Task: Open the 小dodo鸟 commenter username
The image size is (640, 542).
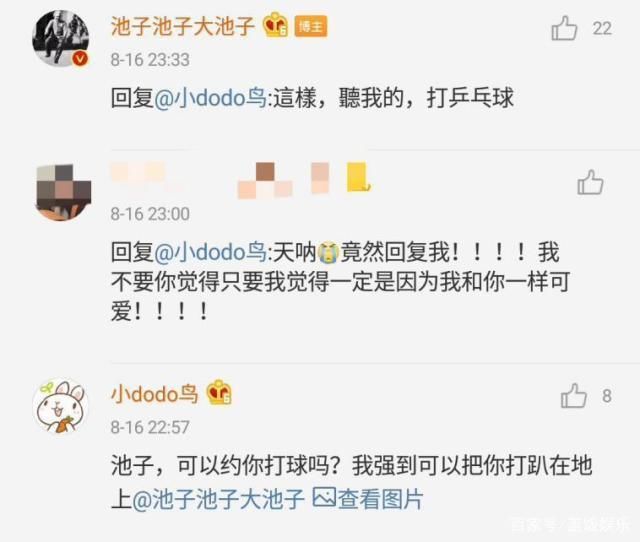Action: click(155, 394)
